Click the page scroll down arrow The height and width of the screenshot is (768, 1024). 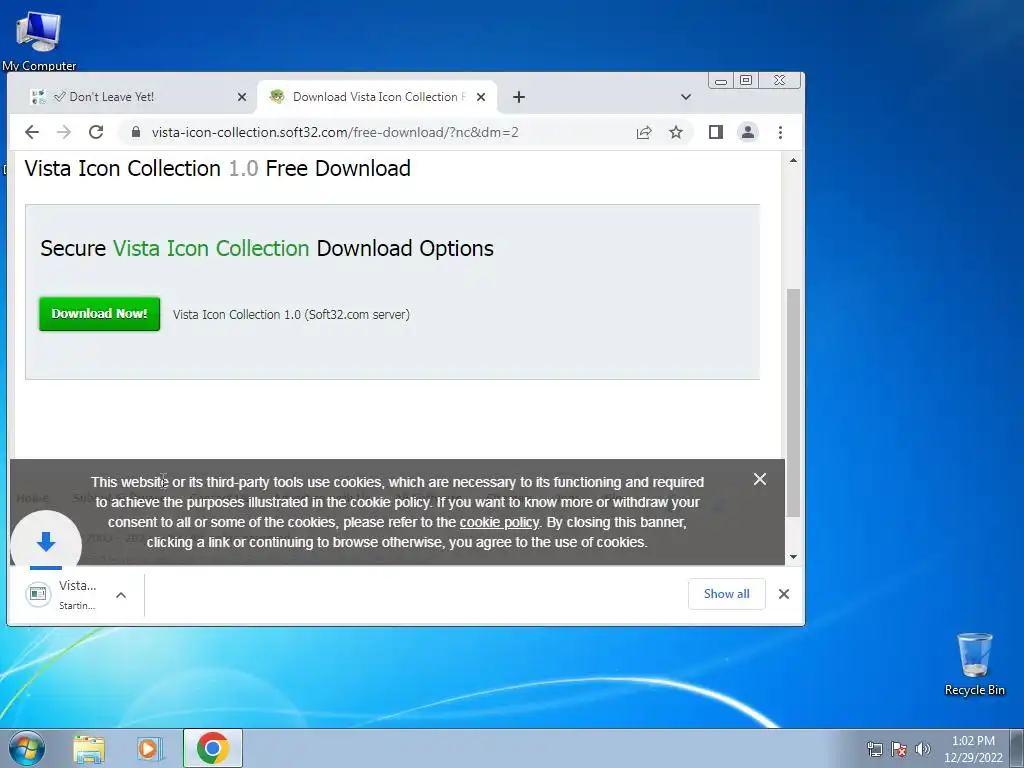(x=793, y=556)
